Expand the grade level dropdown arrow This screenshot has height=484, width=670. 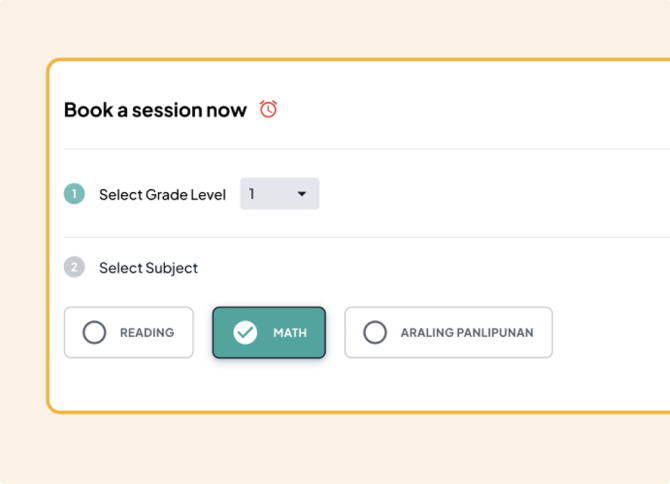pos(302,194)
